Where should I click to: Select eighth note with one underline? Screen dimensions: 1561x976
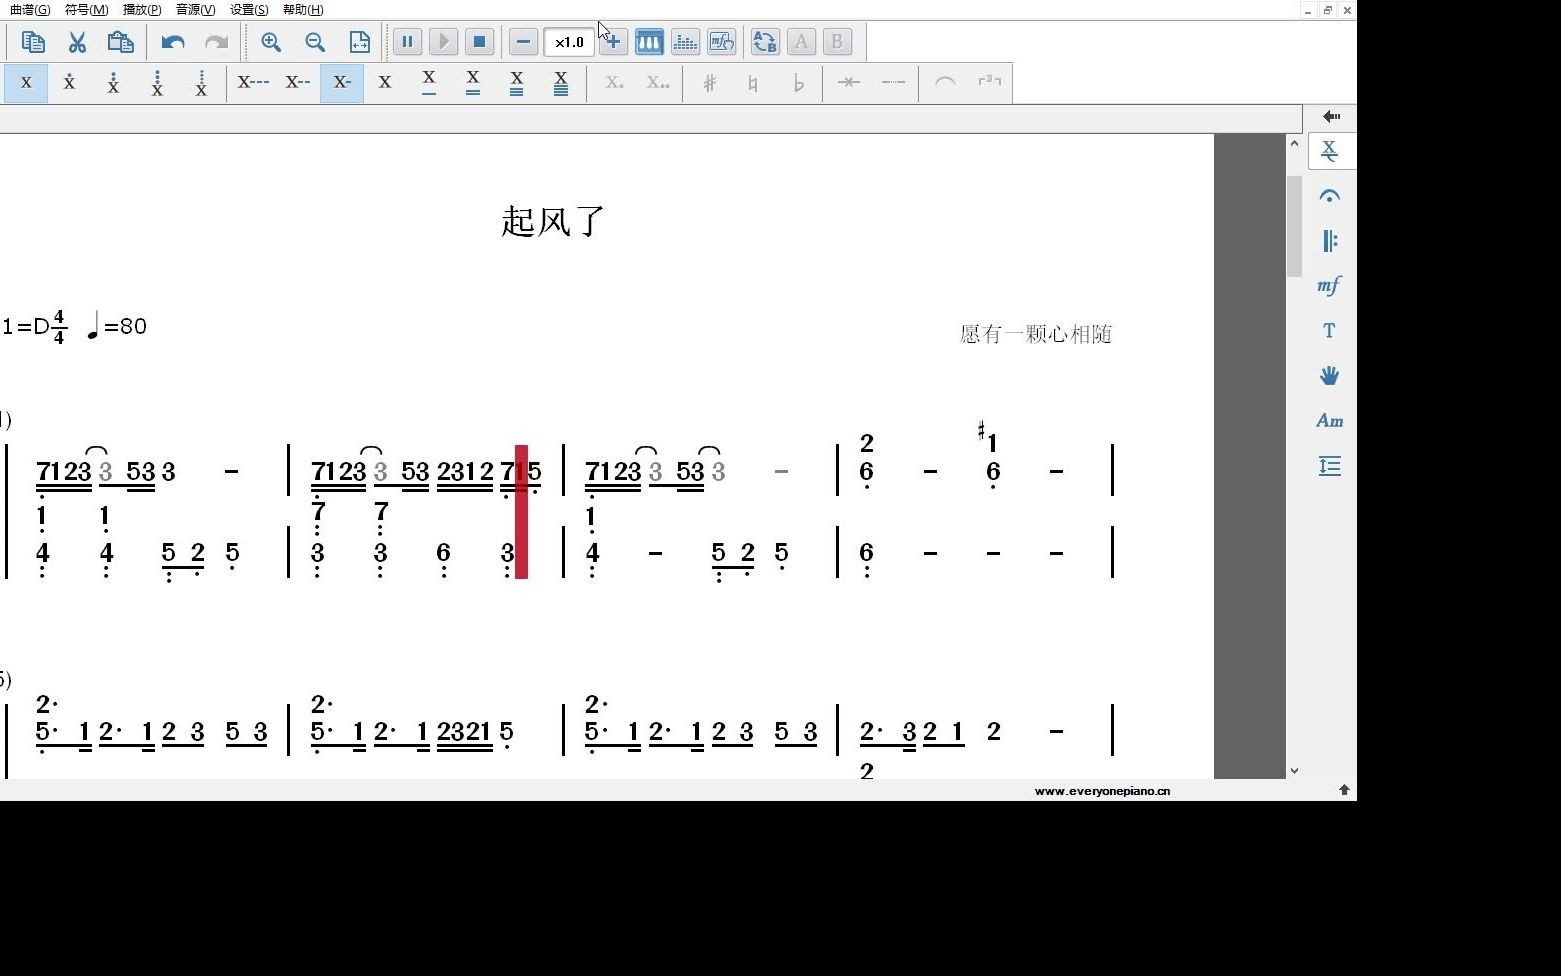(429, 83)
